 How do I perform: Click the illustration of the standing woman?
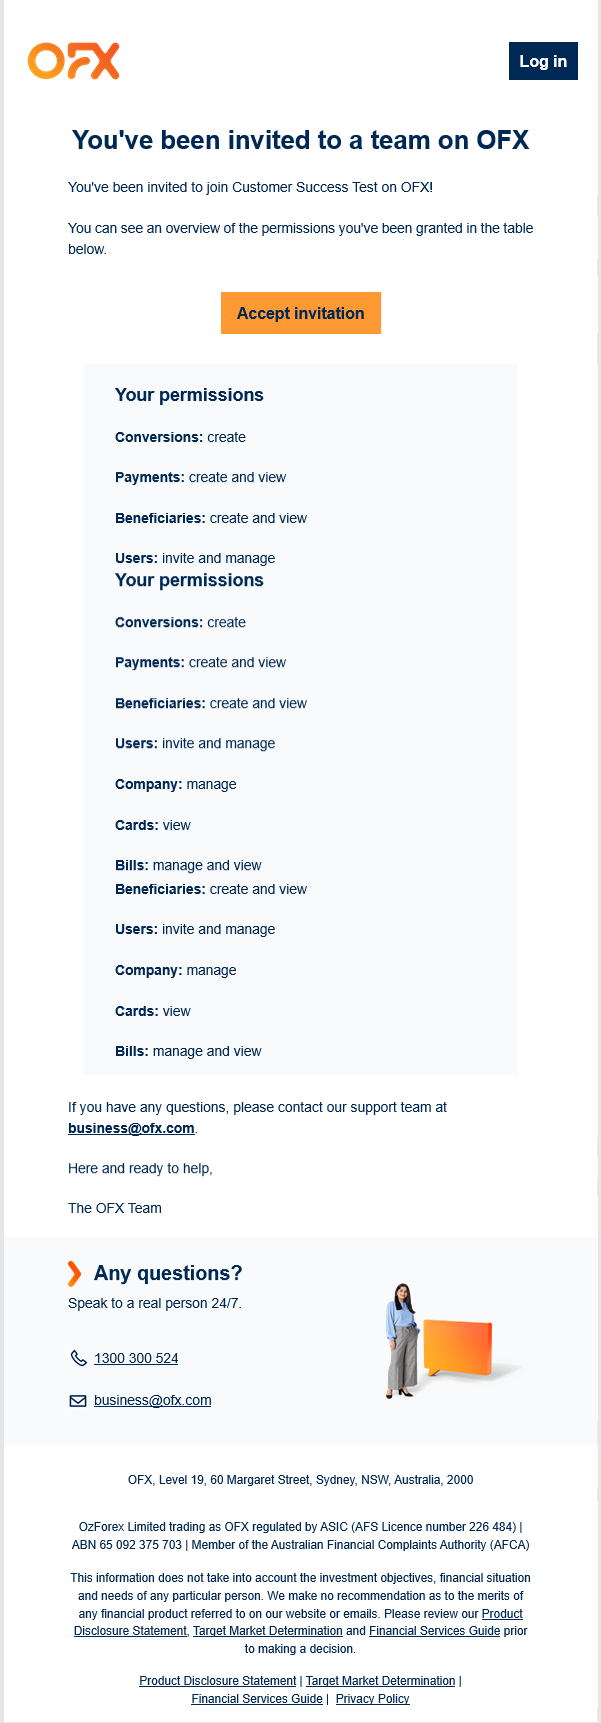coord(402,1340)
